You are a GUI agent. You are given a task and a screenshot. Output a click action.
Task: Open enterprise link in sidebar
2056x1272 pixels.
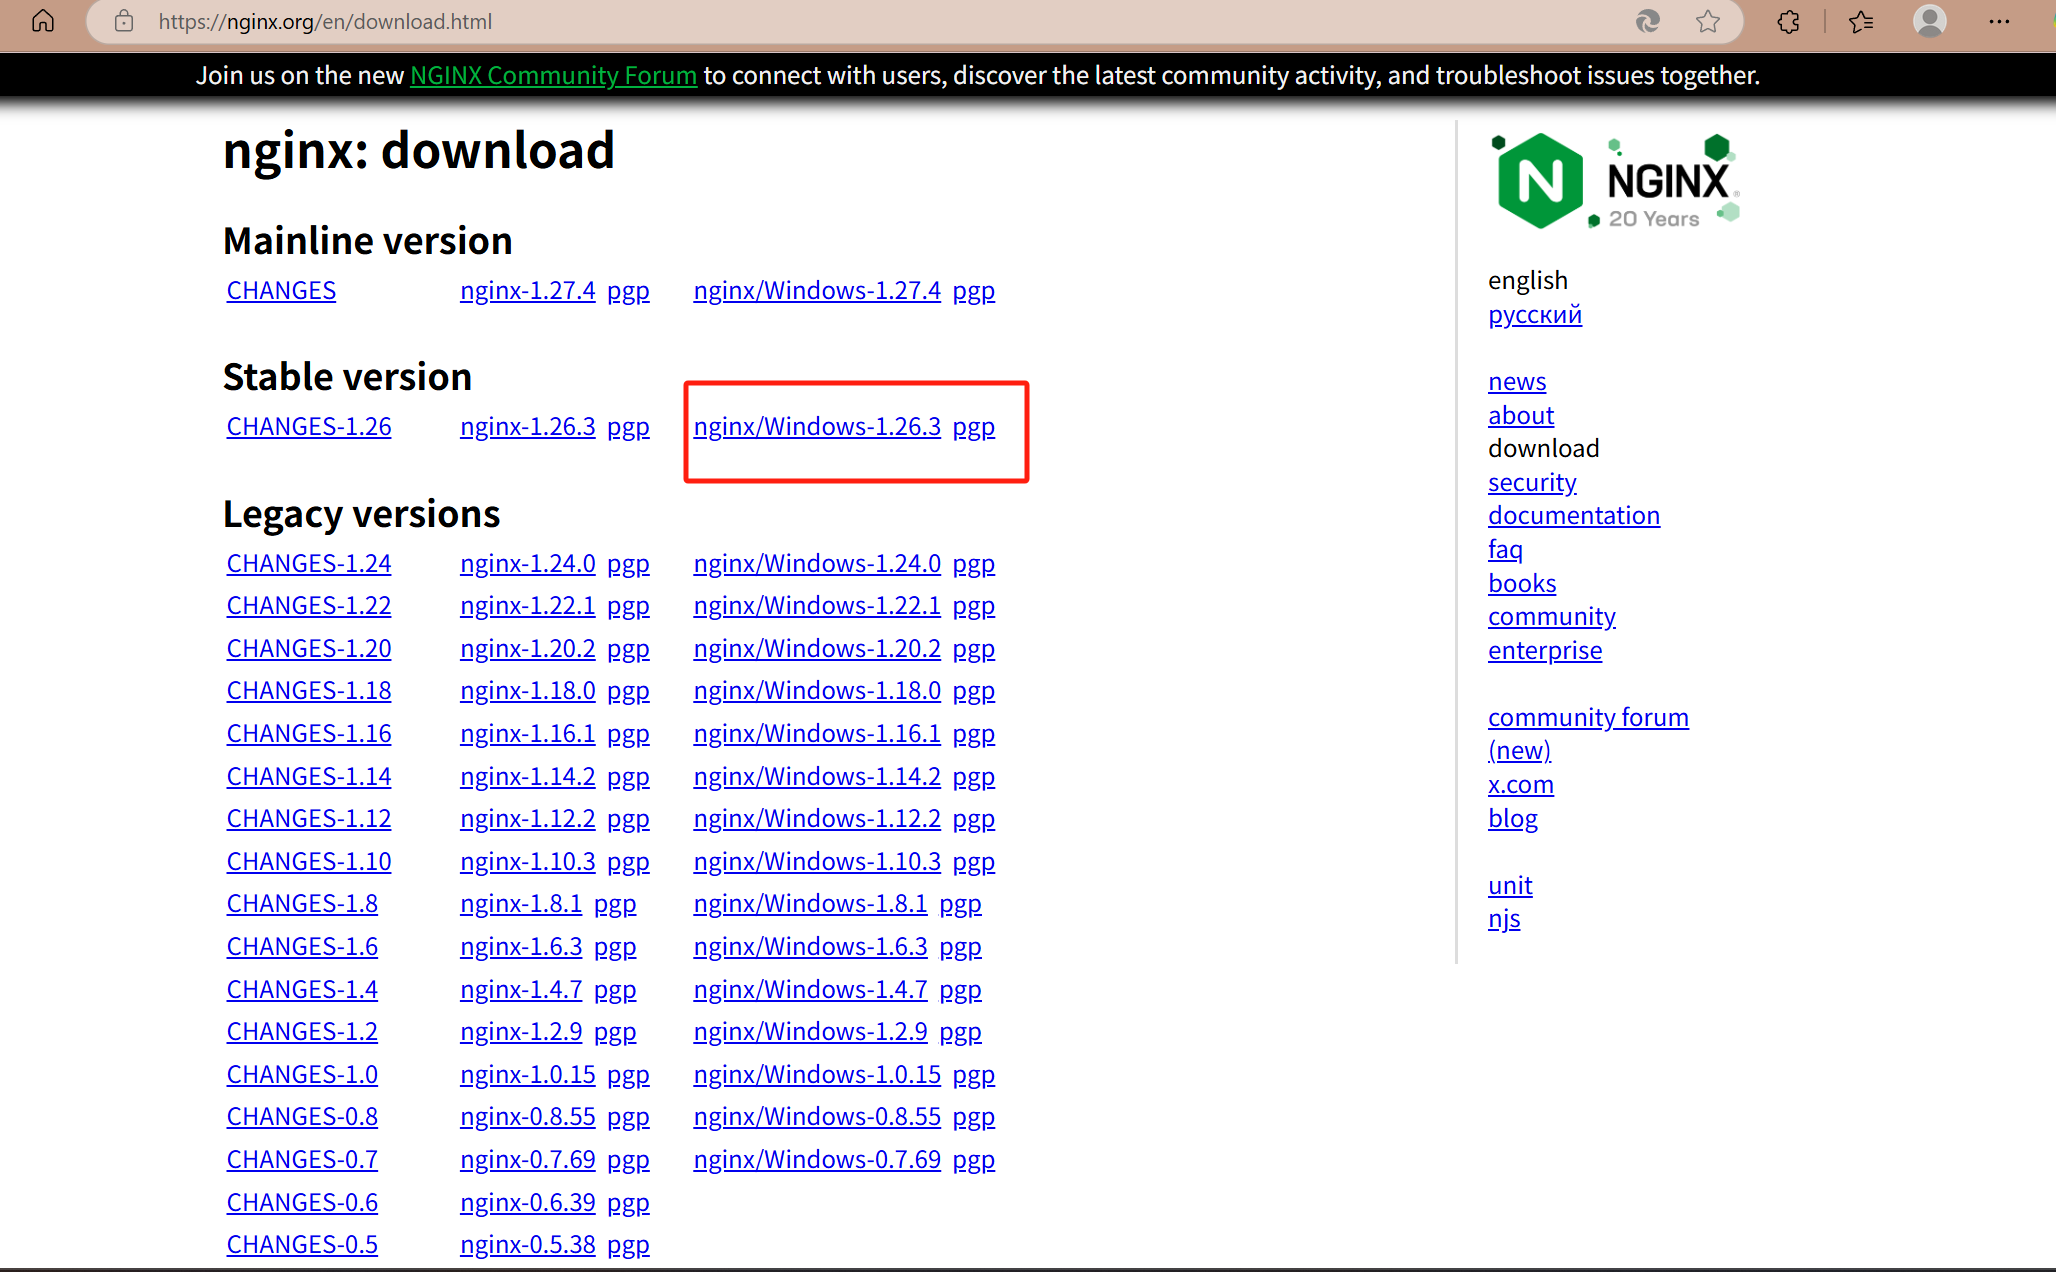(1545, 650)
